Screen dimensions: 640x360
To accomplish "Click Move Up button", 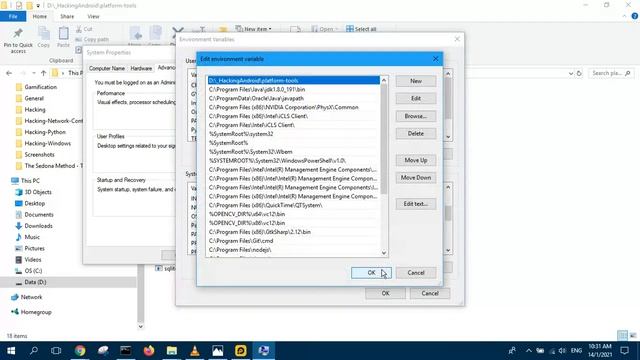I will (x=416, y=160).
